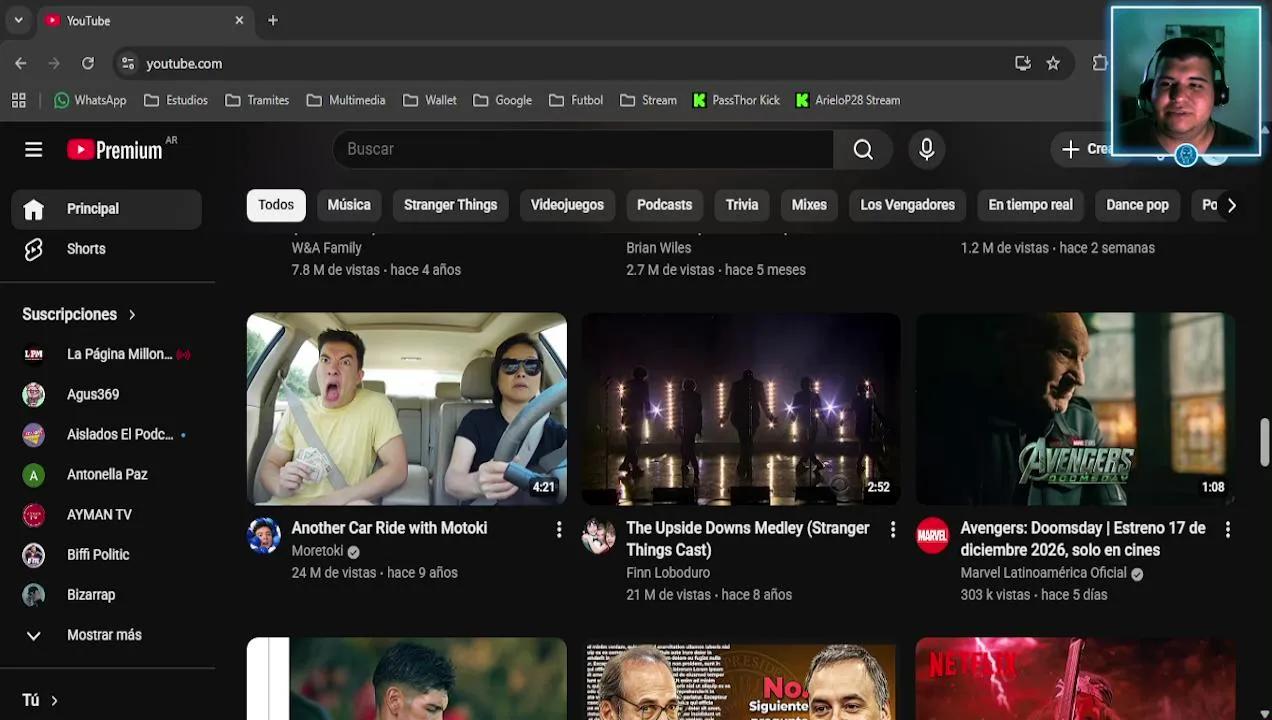Go back with the browser back arrow
Screen dimensions: 1272x720
point(21,63)
